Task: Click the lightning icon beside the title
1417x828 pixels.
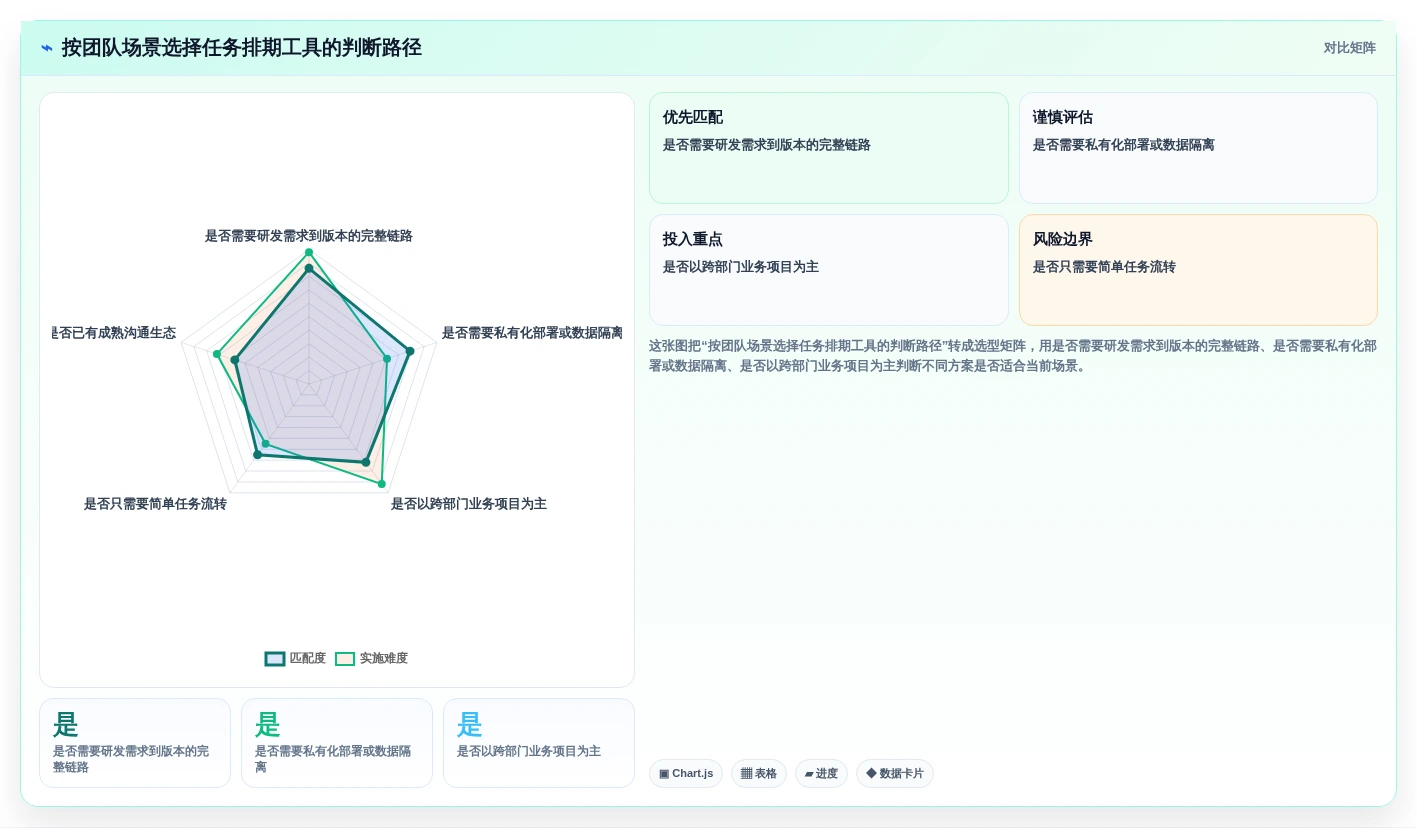Action: pos(47,48)
